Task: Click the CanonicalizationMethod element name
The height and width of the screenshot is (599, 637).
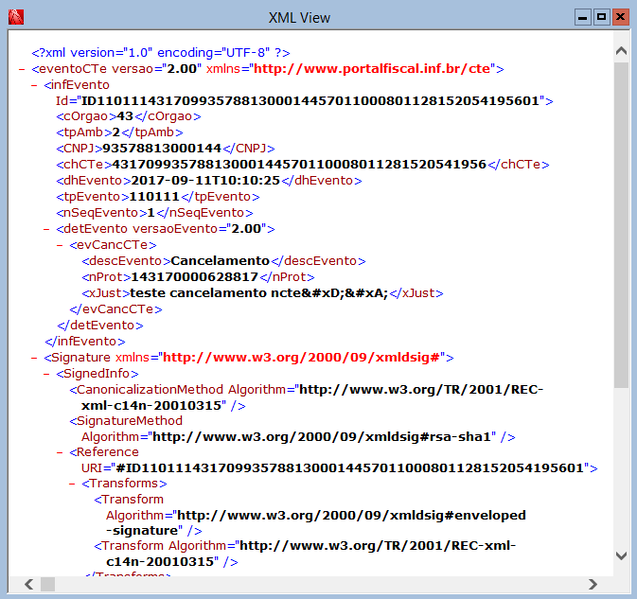Action: (150, 390)
